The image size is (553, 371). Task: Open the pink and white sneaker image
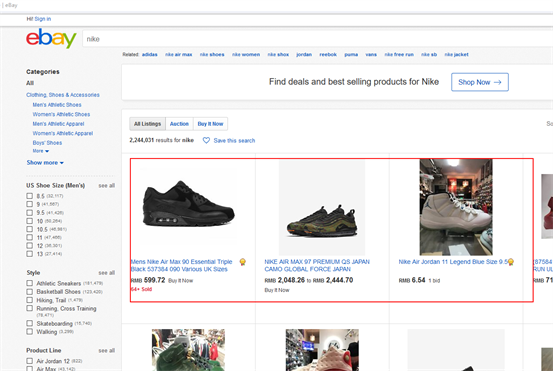pyautogui.click(x=322, y=350)
